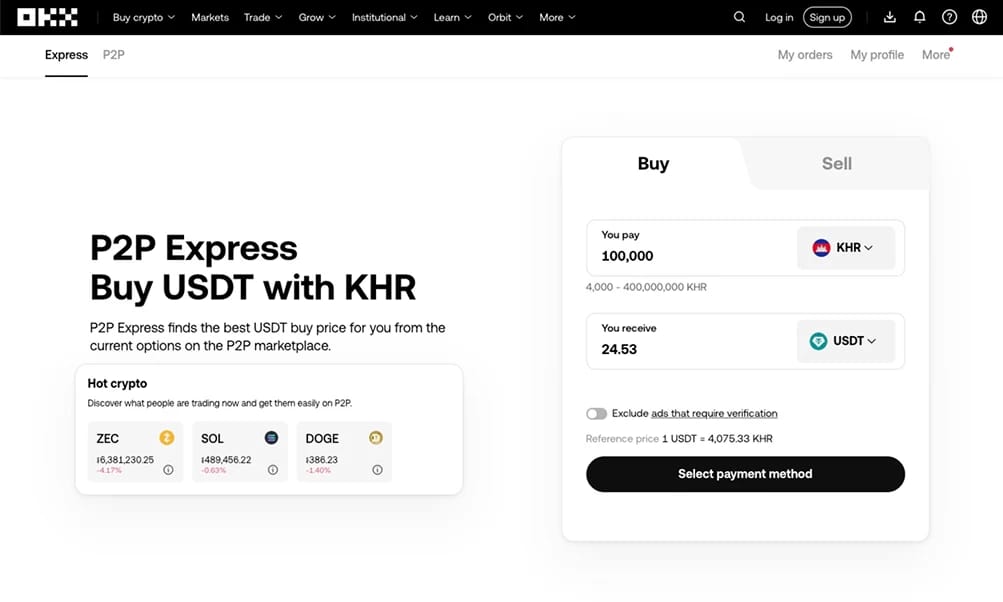The width and height of the screenshot is (1003, 602).
Task: Expand the Orbit menu
Action: 505,17
